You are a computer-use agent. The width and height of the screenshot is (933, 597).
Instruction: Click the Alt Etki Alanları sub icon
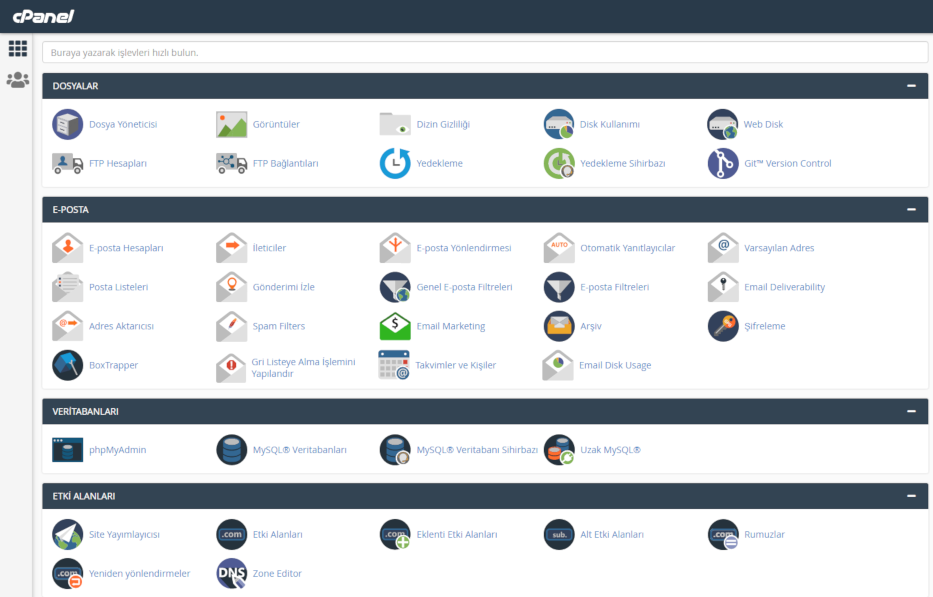click(559, 535)
